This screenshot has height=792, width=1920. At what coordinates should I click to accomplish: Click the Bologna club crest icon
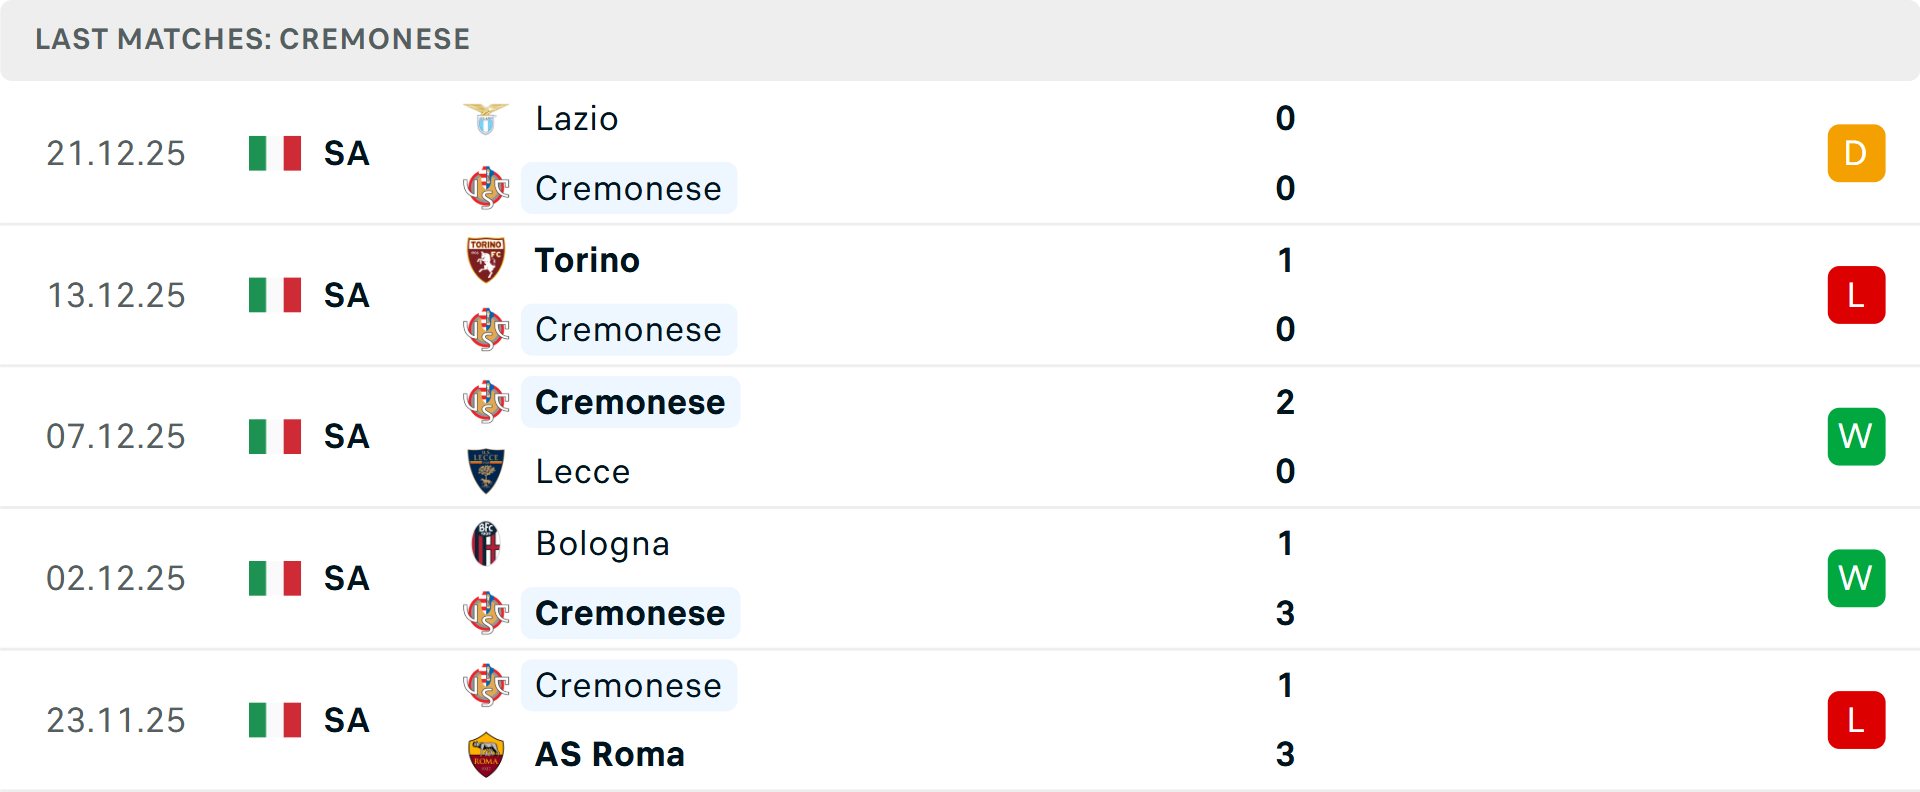click(x=486, y=543)
